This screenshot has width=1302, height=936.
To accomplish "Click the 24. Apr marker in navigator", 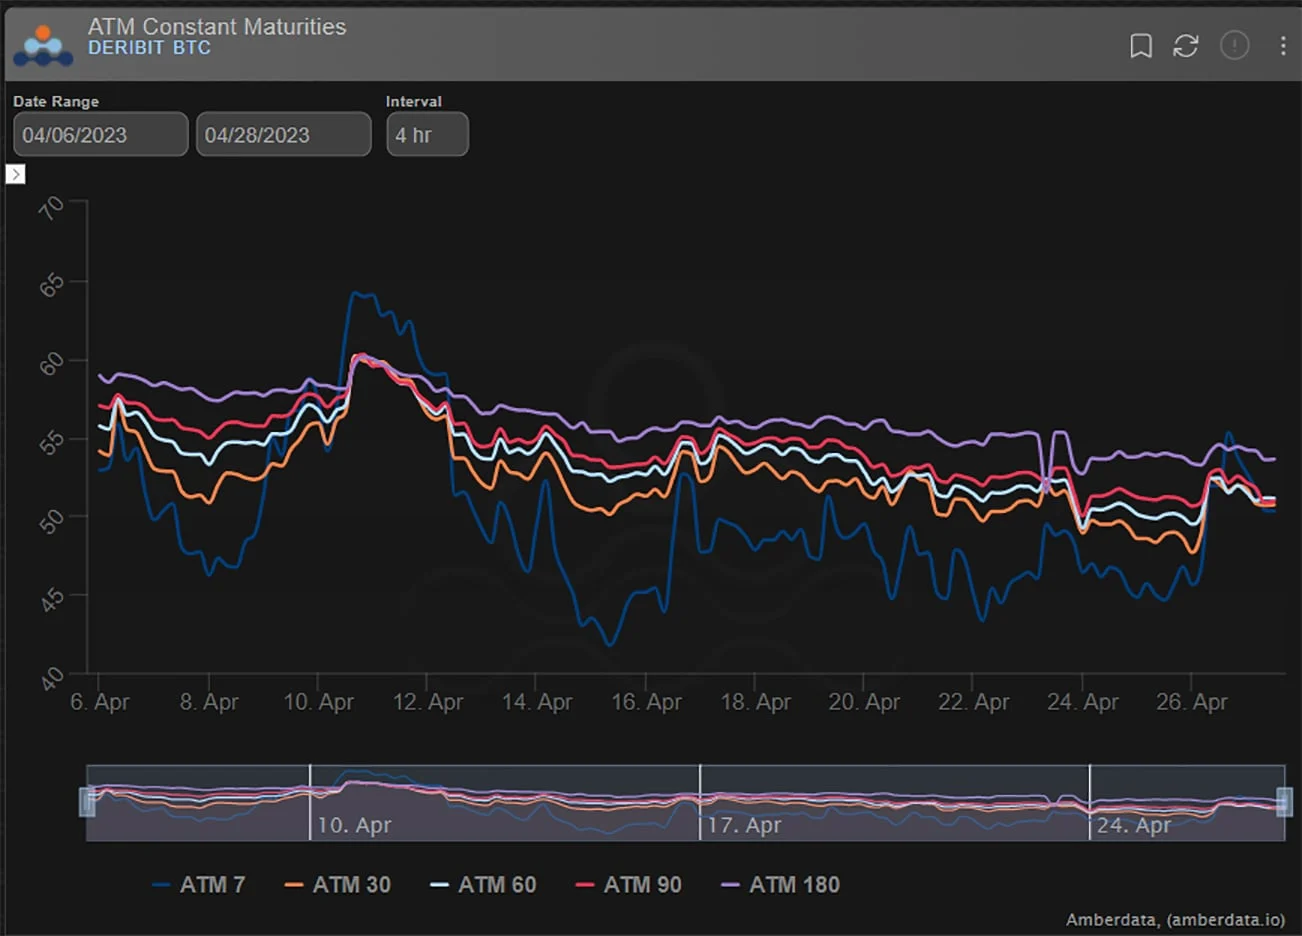I will point(1134,826).
